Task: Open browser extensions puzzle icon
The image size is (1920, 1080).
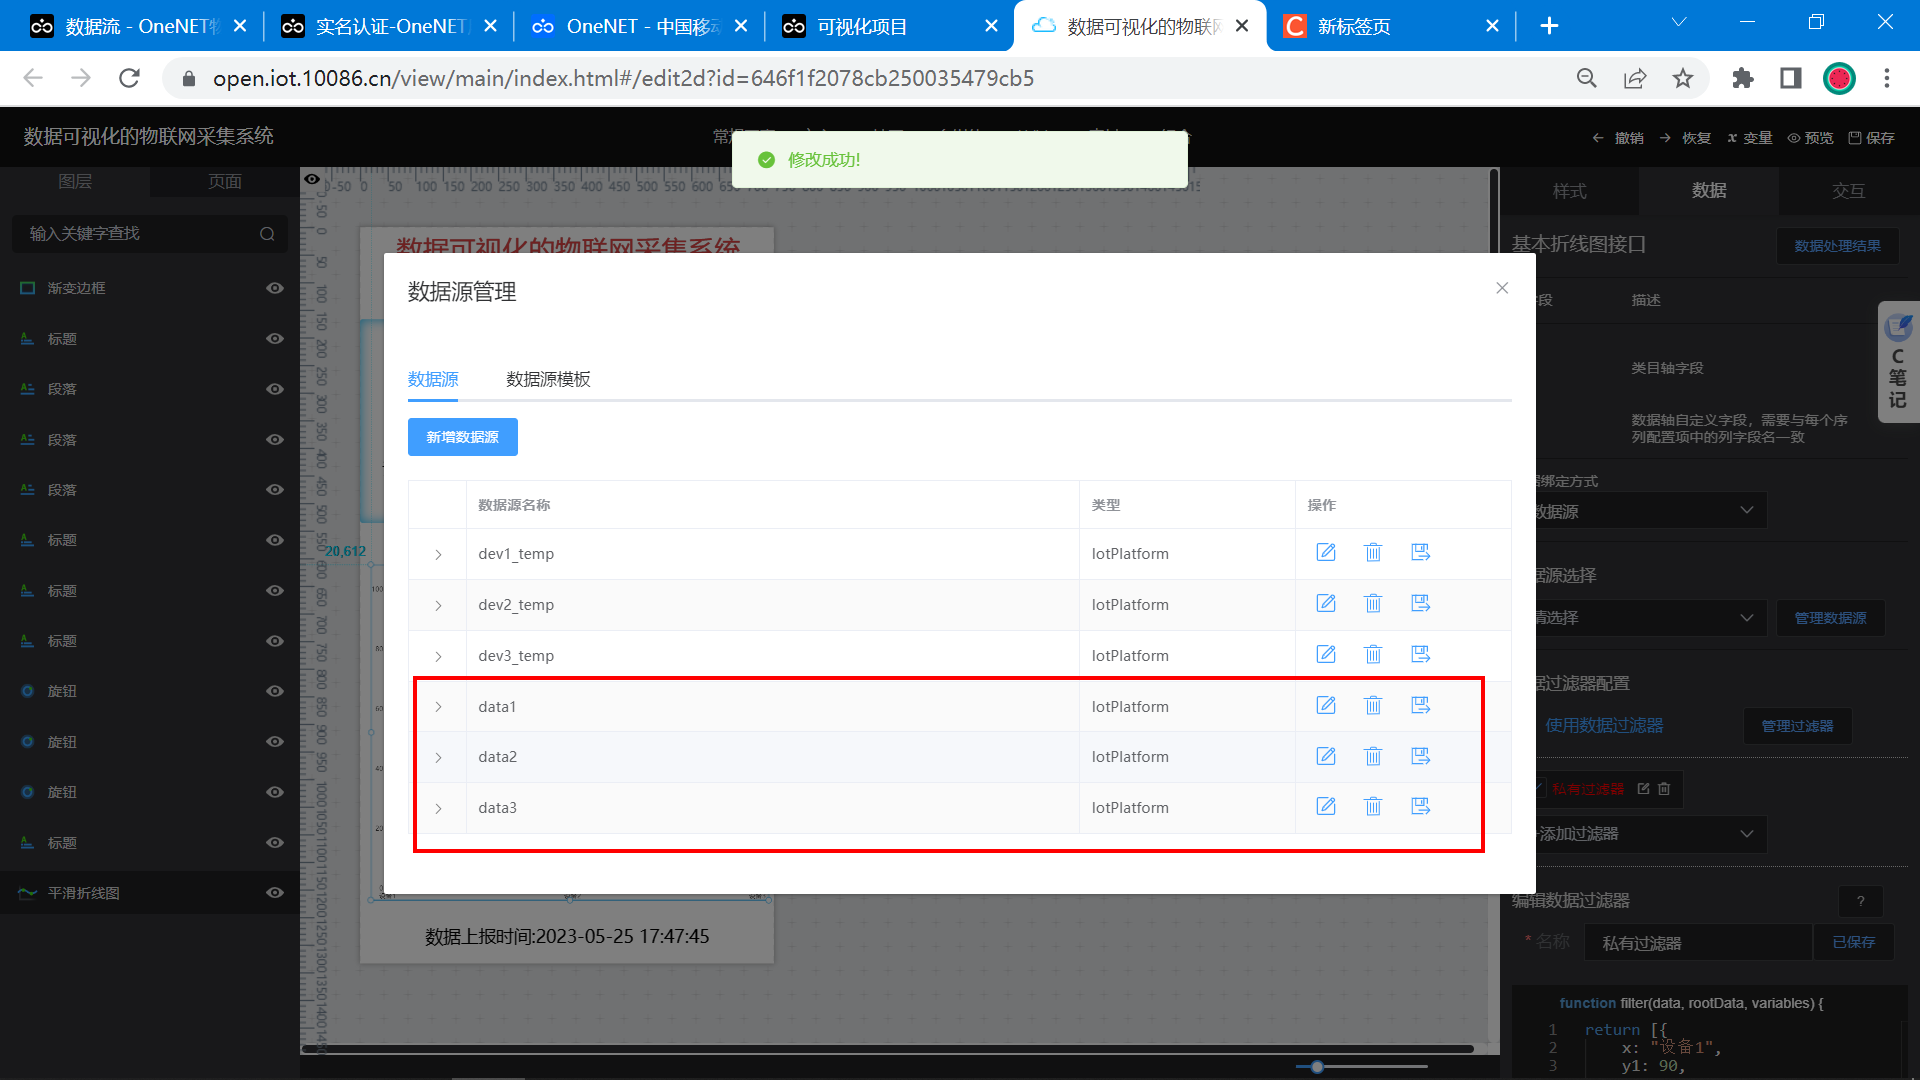Action: pos(1743,78)
